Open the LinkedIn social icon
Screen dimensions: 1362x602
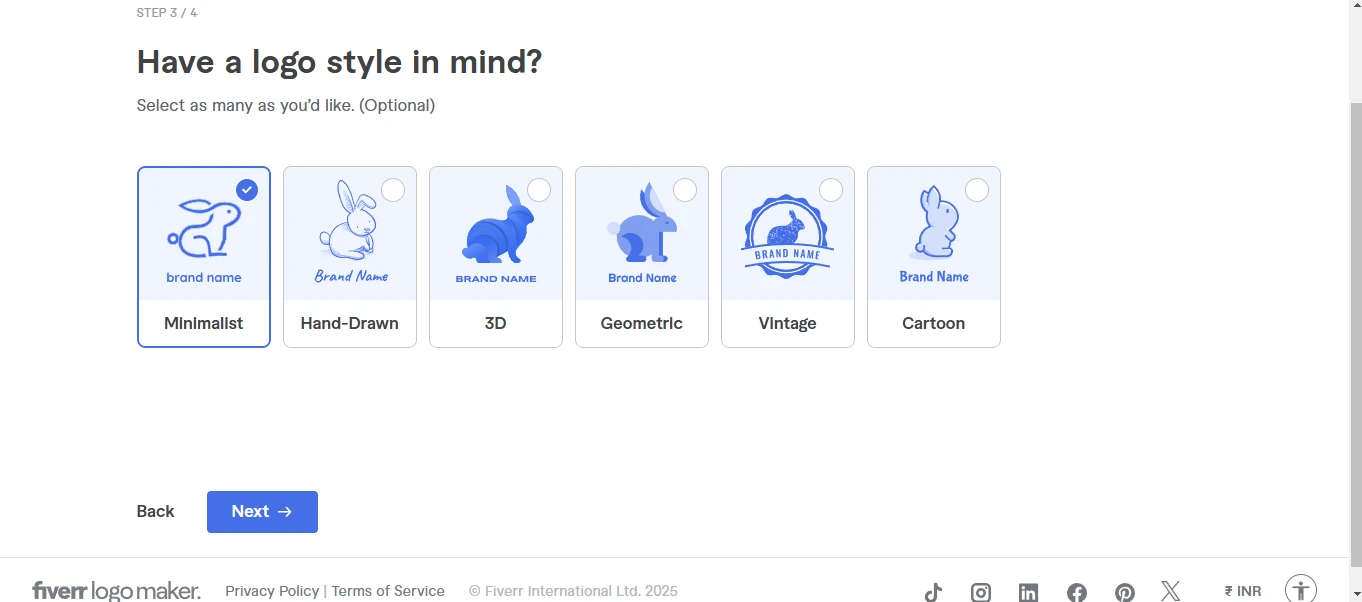point(1028,592)
